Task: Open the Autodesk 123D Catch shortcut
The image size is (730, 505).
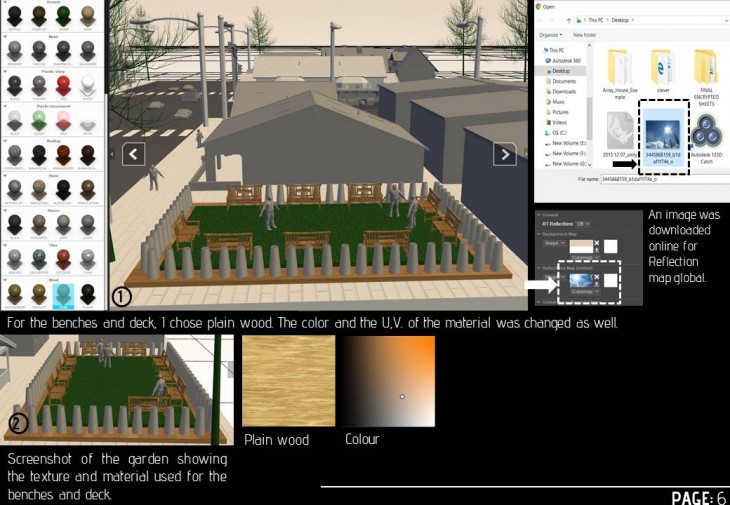Action: click(x=706, y=133)
